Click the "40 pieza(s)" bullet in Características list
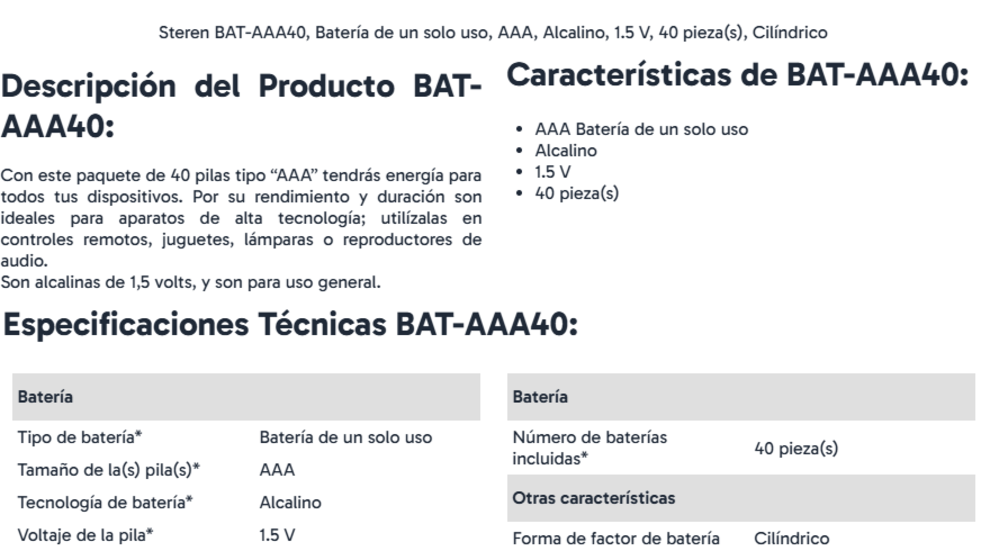The height and width of the screenshot is (560, 990). 577,193
